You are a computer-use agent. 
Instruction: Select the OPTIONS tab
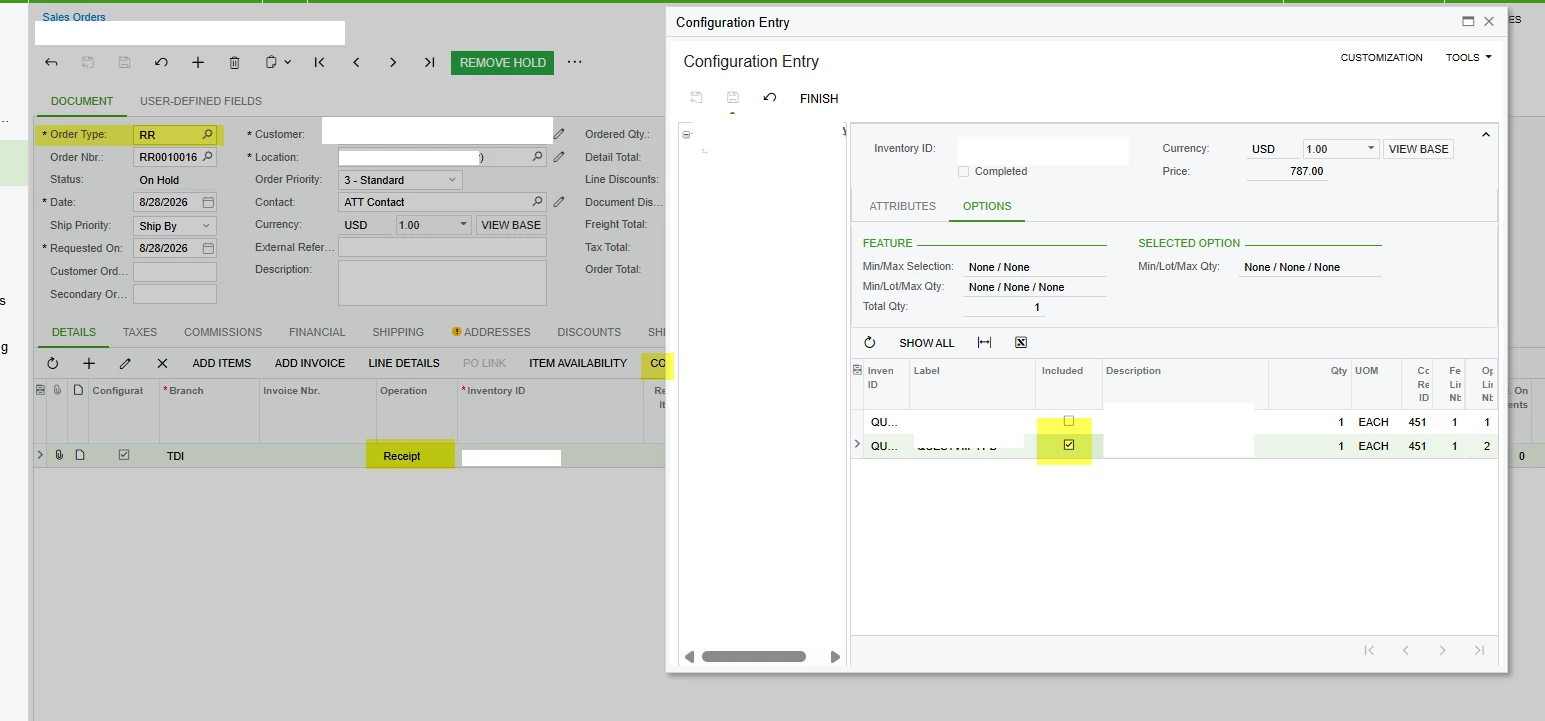(987, 206)
